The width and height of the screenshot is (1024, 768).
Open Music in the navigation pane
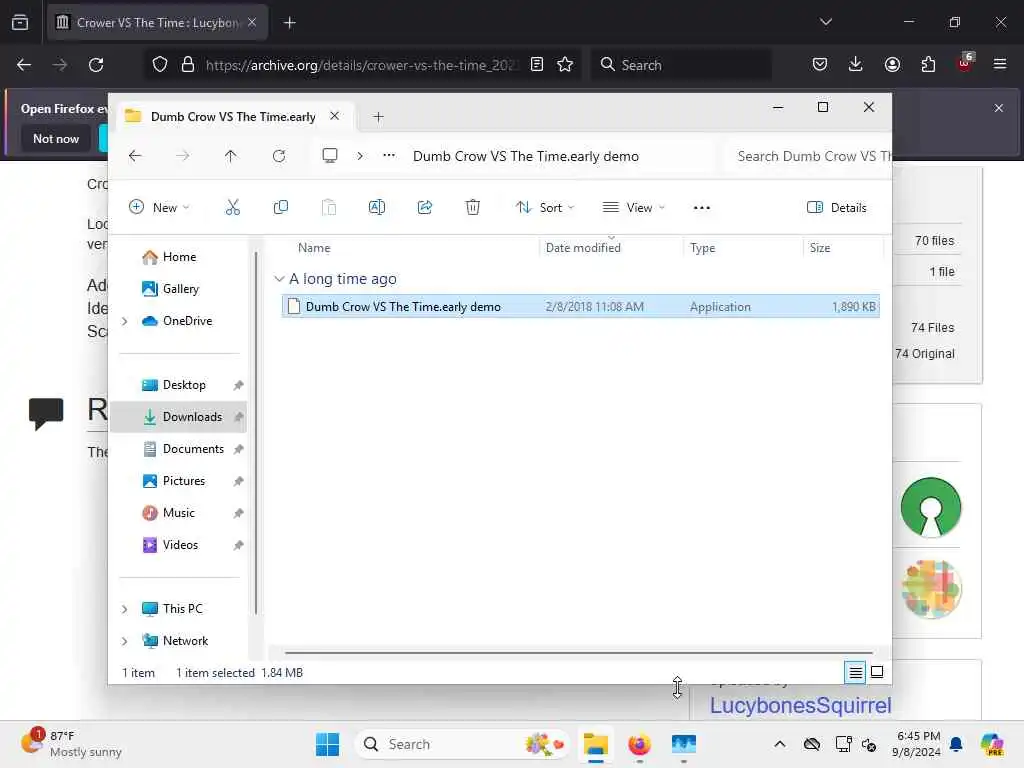point(179,513)
